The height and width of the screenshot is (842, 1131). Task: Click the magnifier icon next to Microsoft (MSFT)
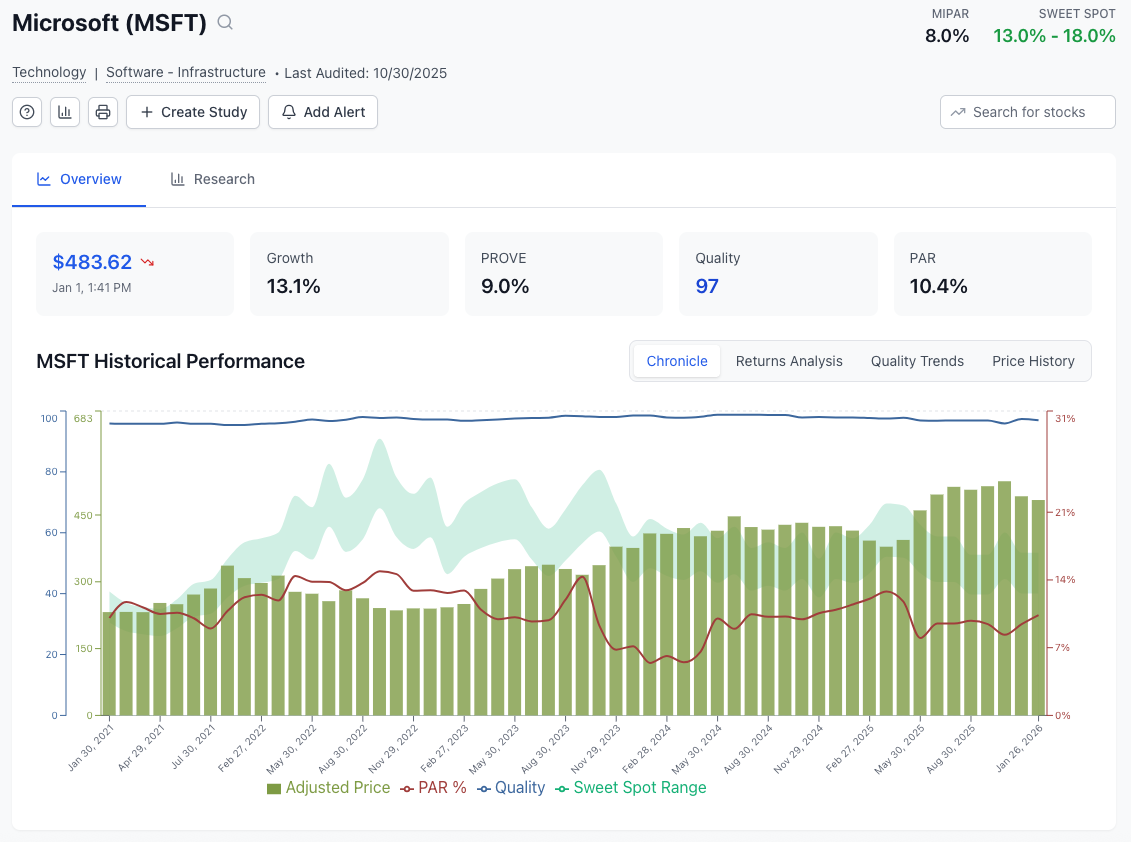(225, 22)
